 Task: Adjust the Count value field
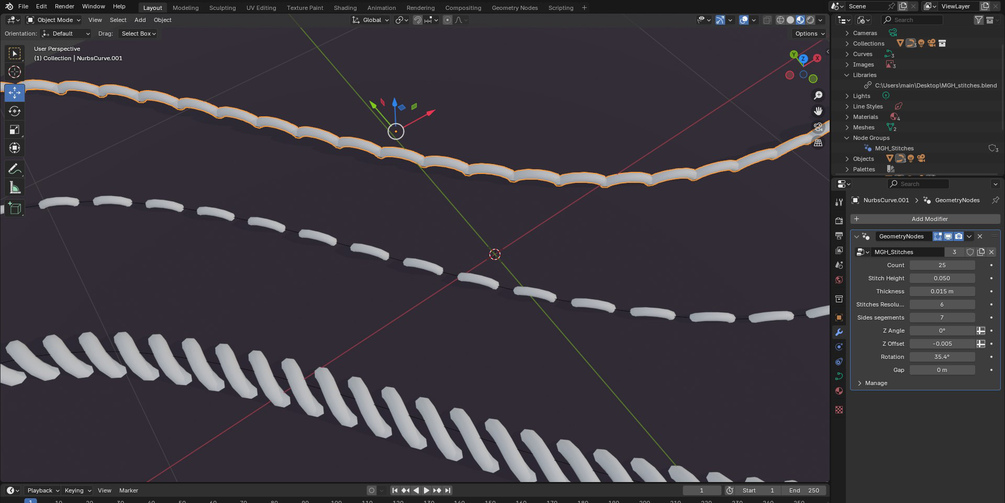pos(942,265)
